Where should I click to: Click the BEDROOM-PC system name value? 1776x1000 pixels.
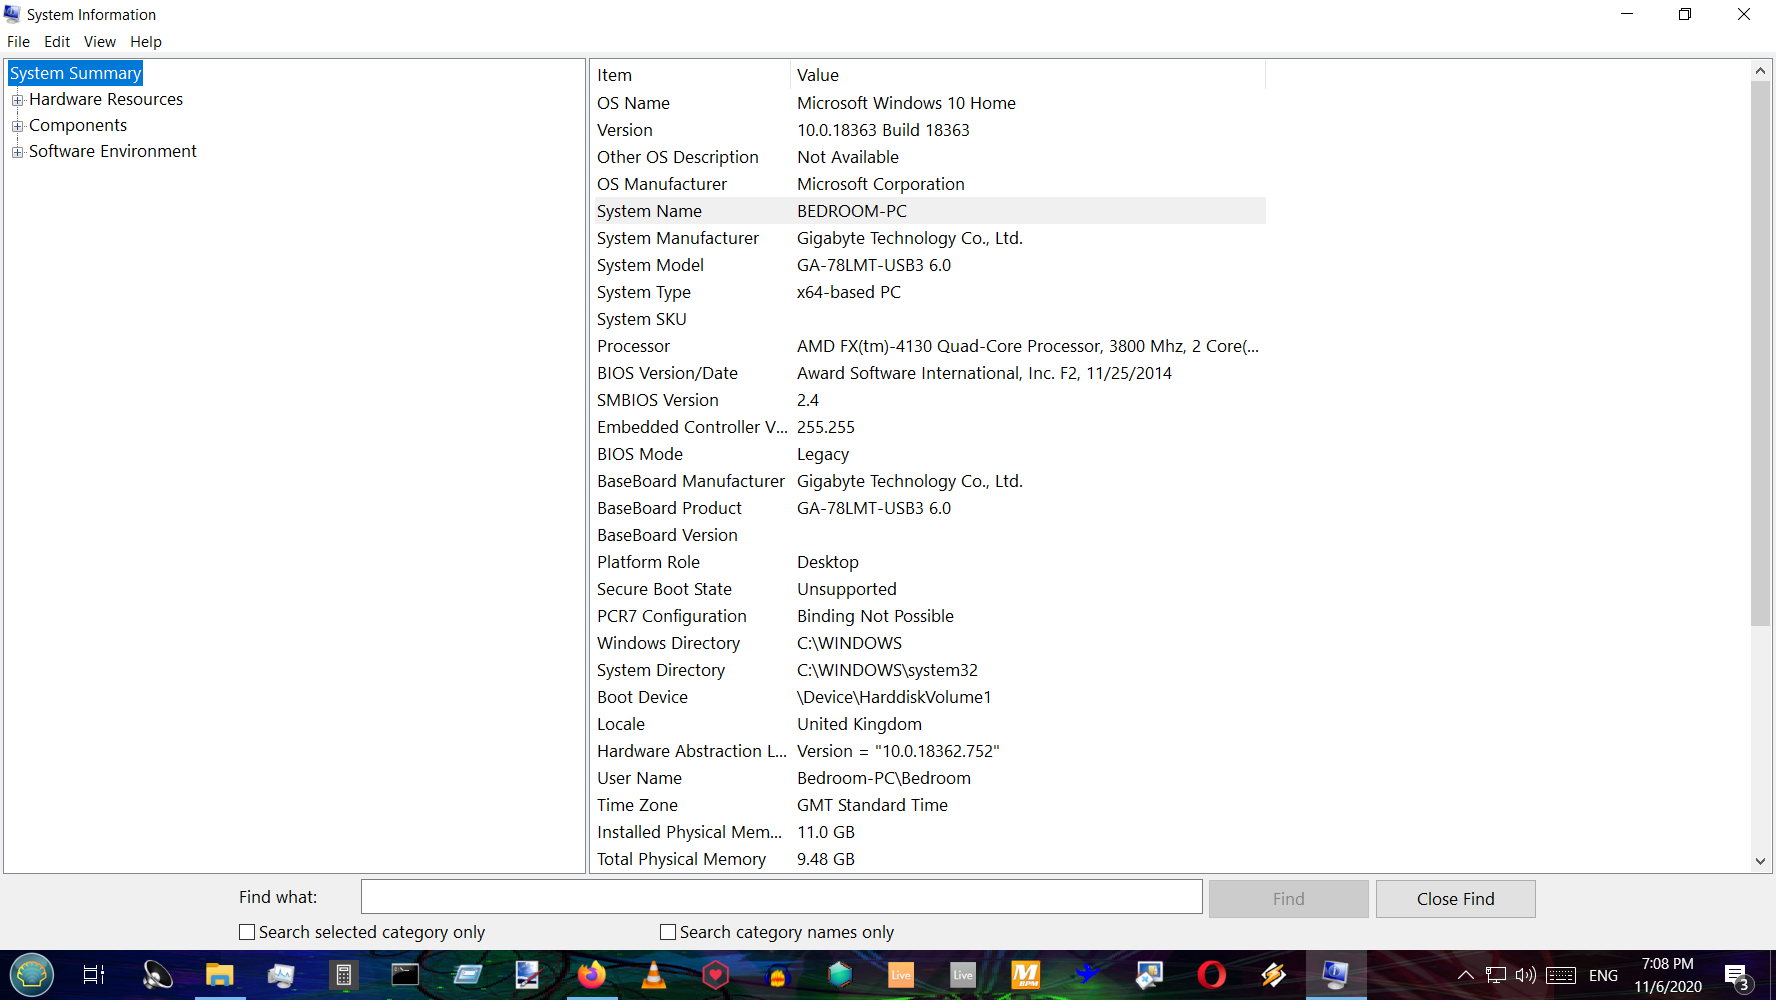852,211
